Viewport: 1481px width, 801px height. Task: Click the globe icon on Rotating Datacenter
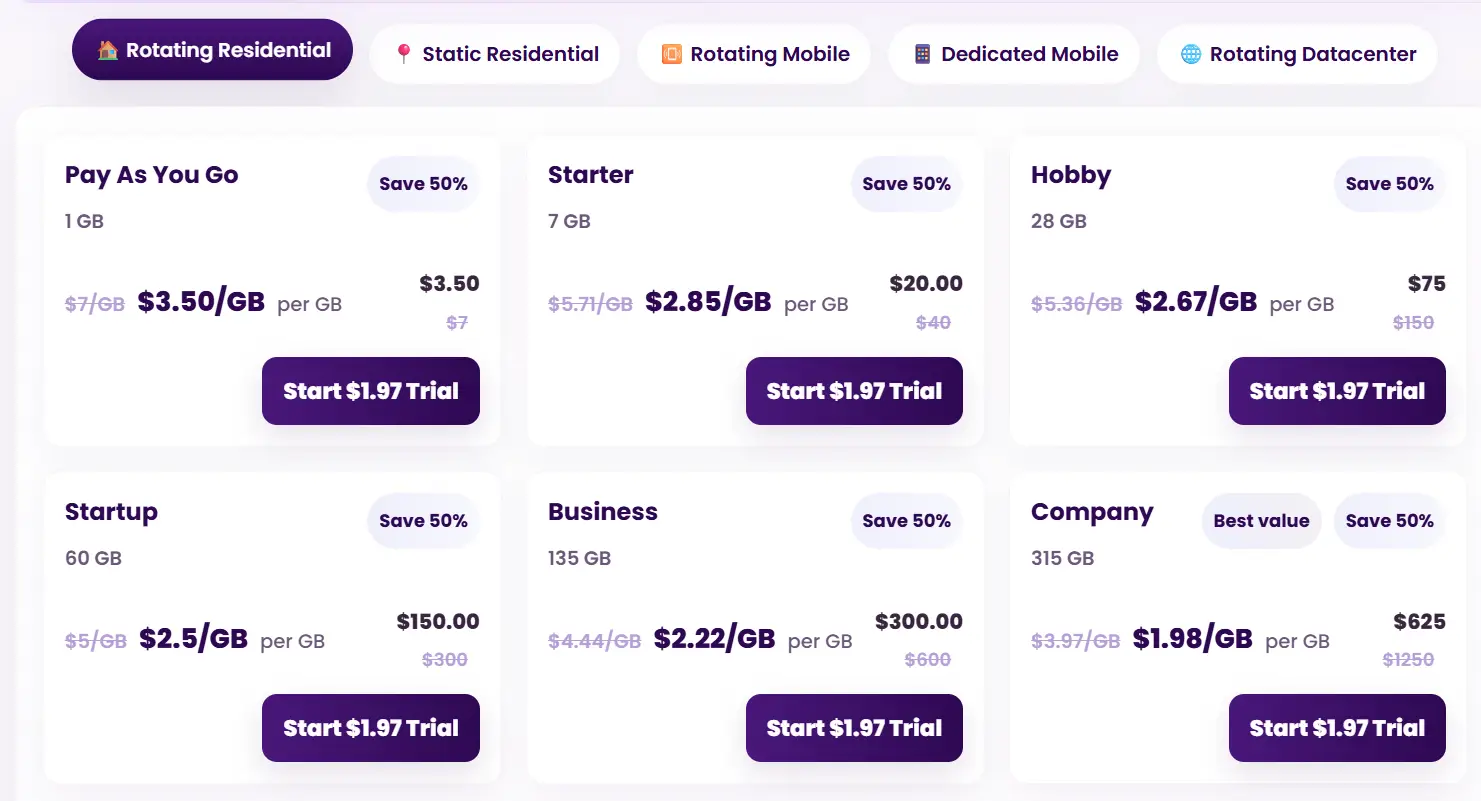(1191, 55)
